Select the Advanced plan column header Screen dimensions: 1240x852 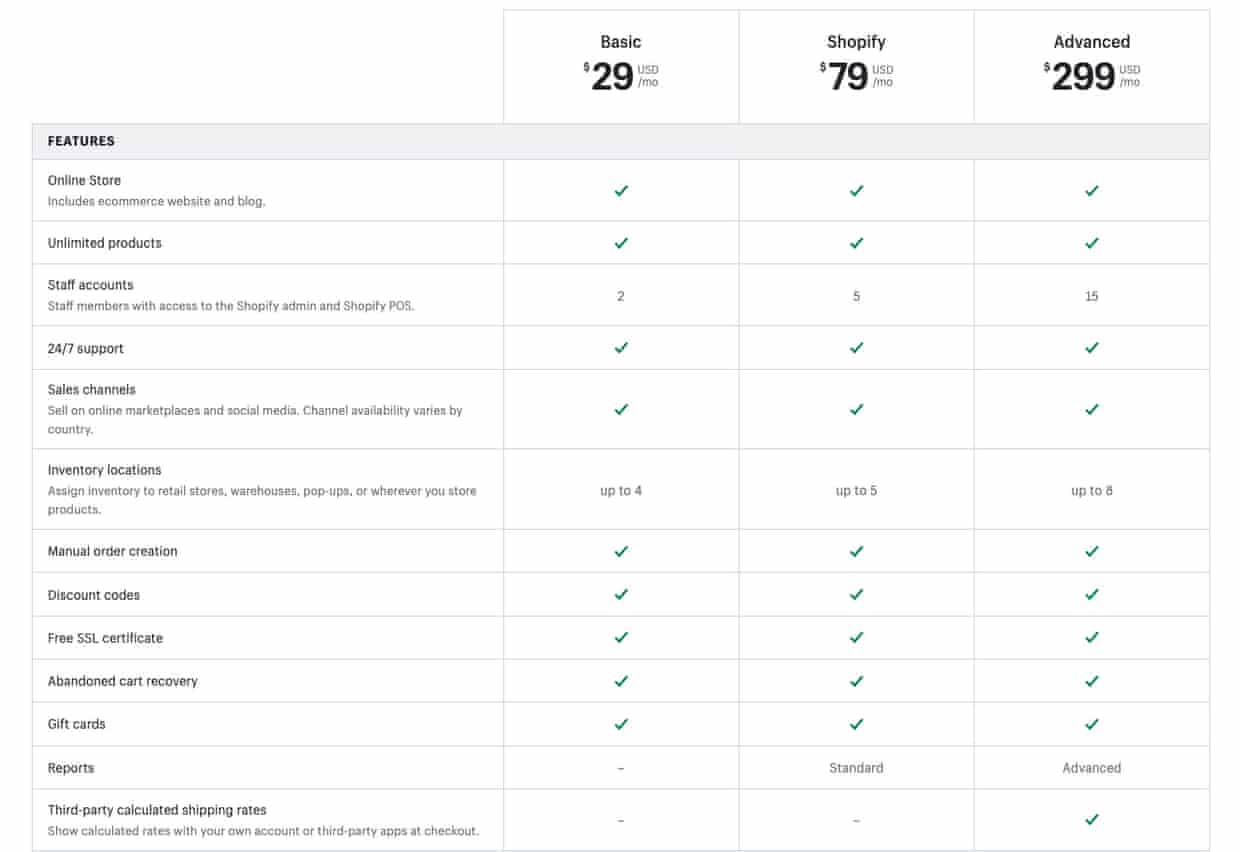click(x=1091, y=42)
